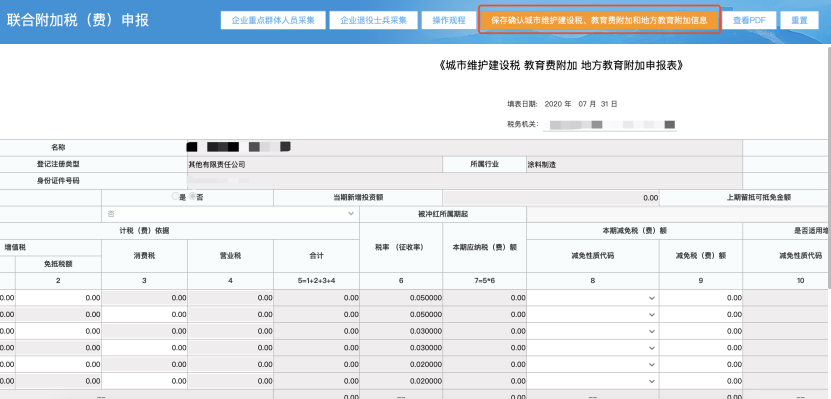Reset the form with 重置
The height and width of the screenshot is (399, 831).
[799, 21]
